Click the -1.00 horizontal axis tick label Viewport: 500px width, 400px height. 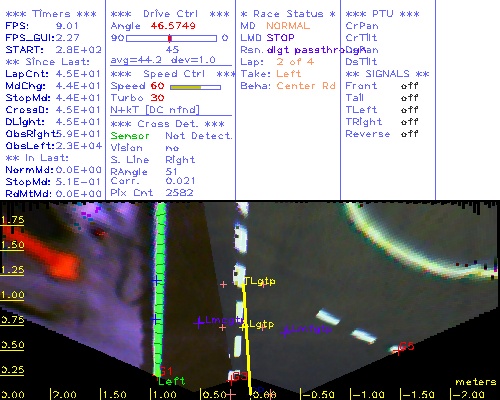(368, 395)
